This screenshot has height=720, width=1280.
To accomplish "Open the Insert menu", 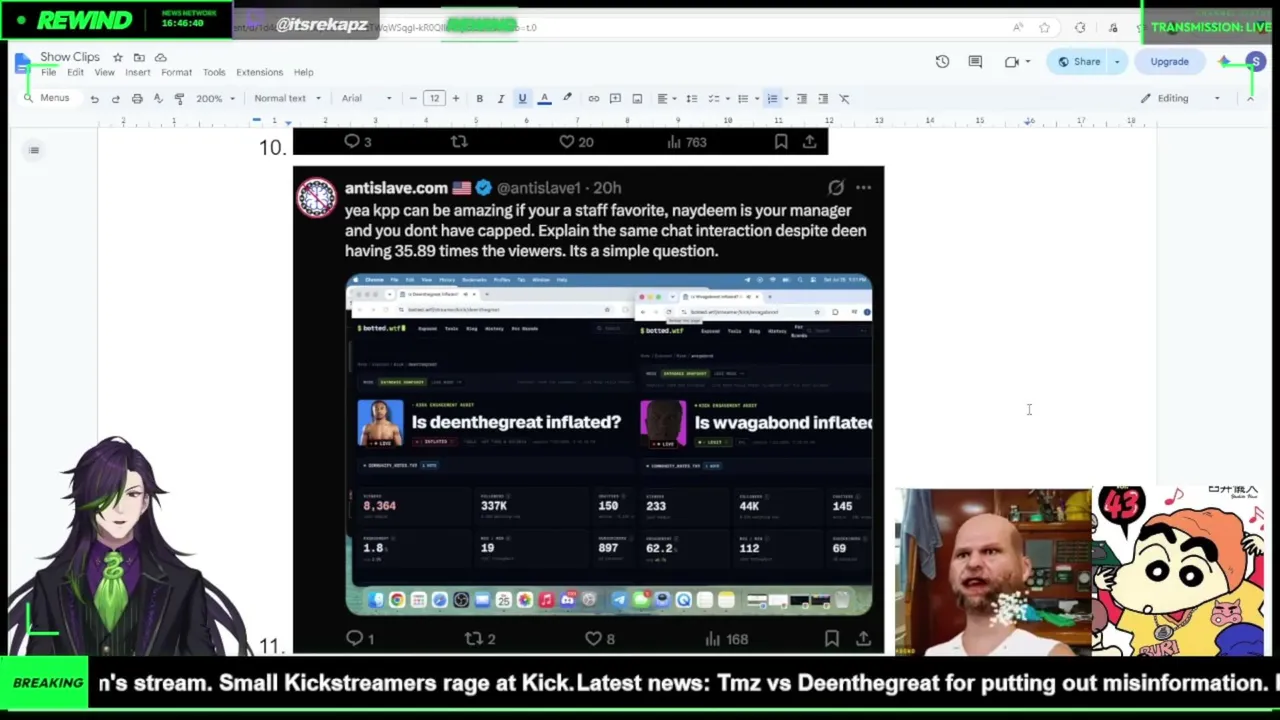I will click(138, 72).
